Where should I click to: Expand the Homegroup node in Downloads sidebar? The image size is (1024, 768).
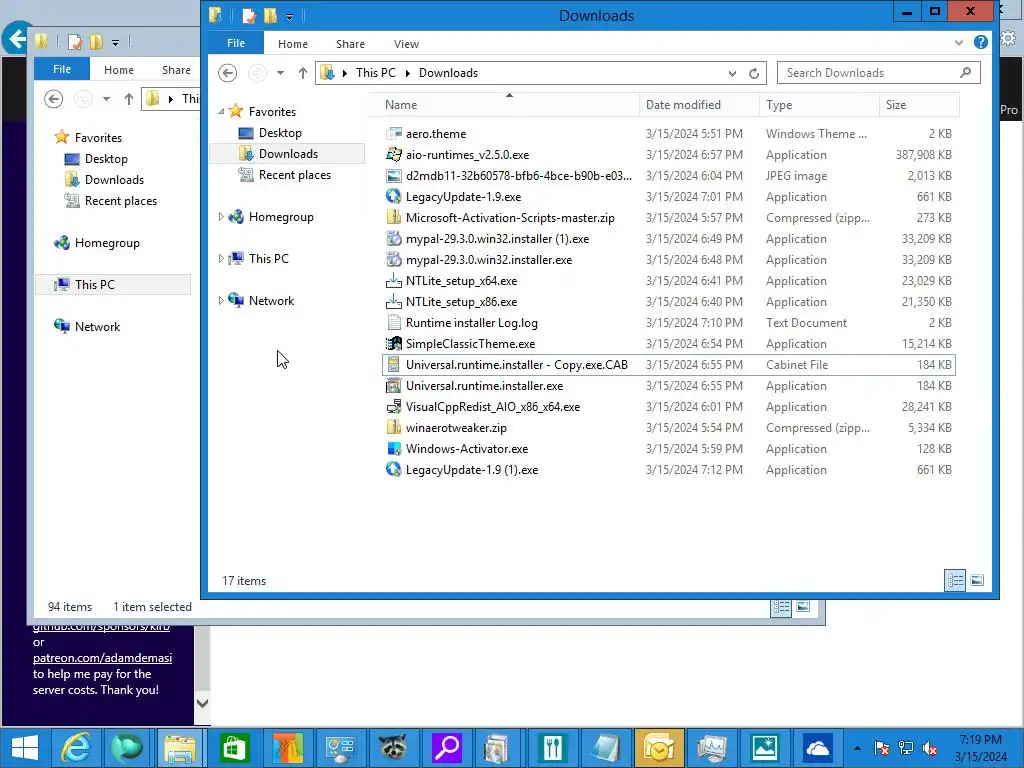coord(221,217)
